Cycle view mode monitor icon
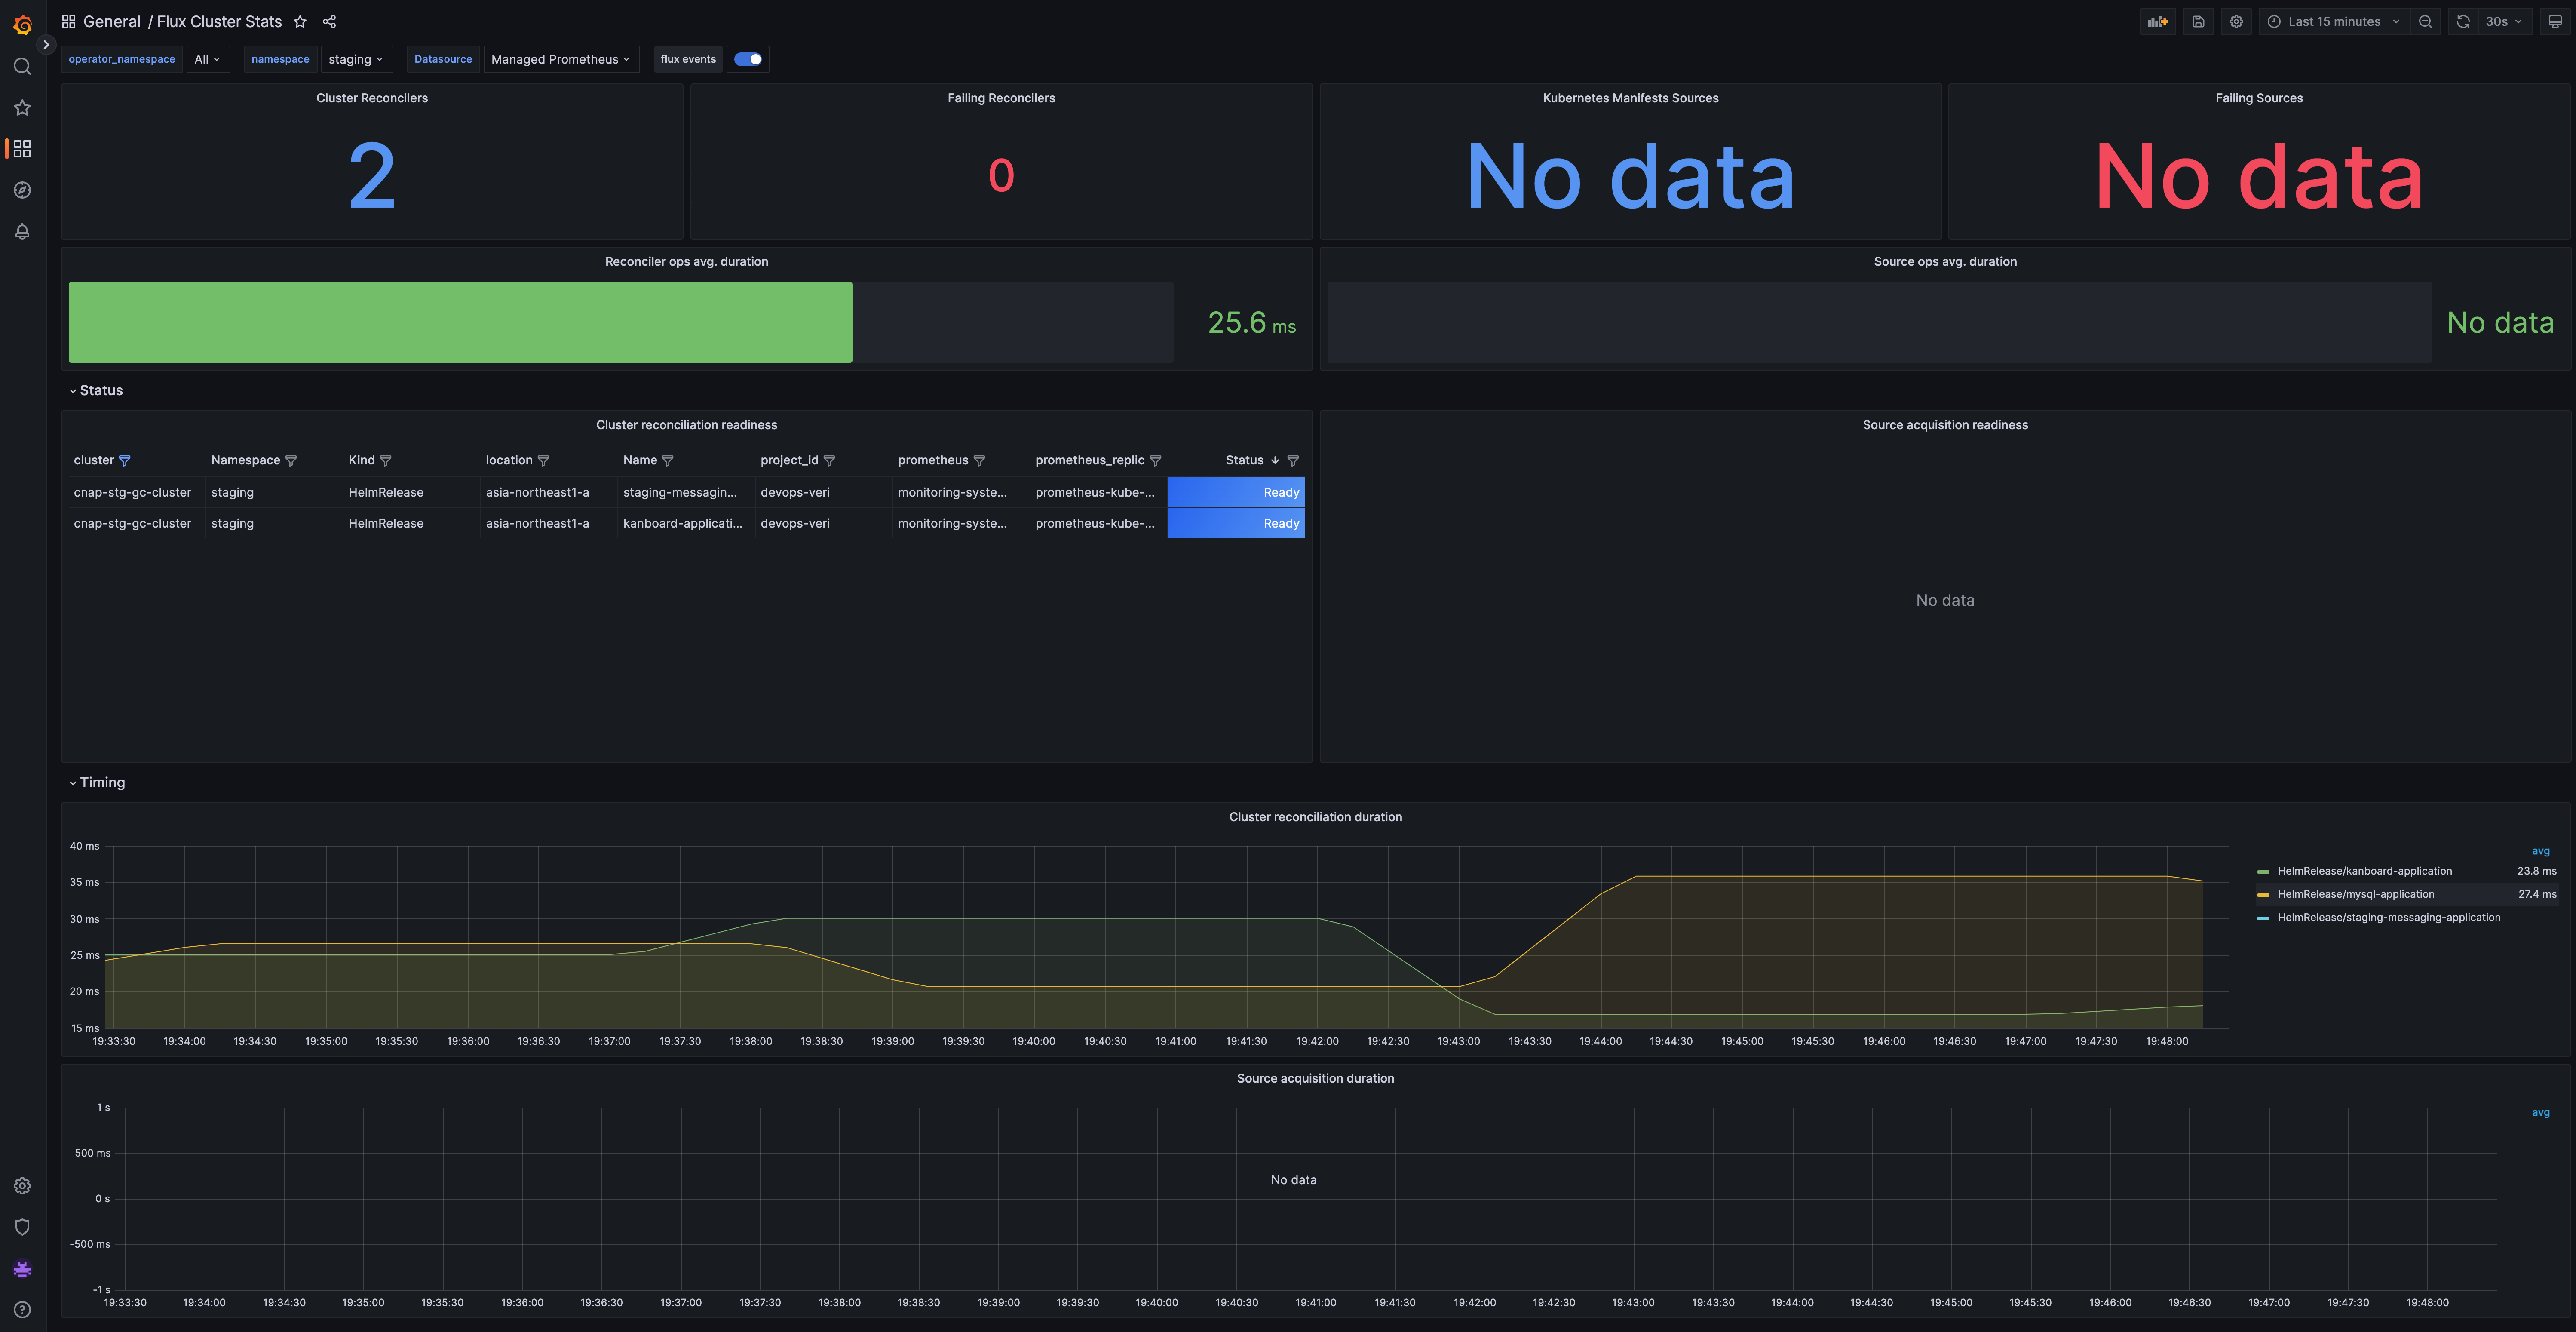Viewport: 2576px width, 1332px height. pos(2555,22)
